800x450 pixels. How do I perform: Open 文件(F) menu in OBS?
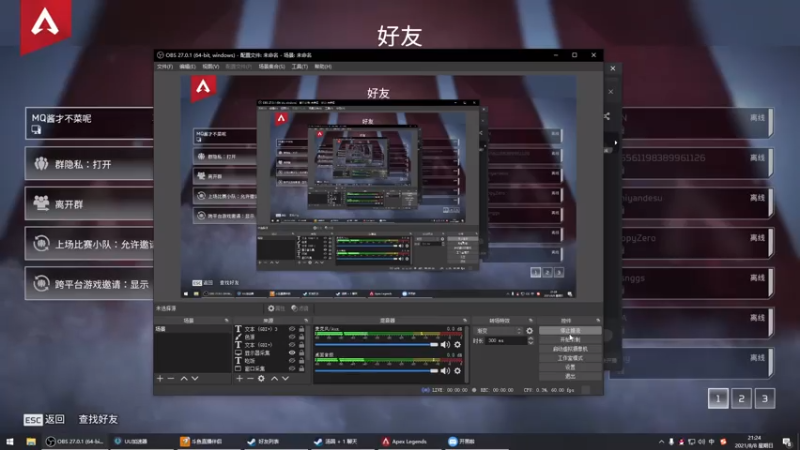coord(165,67)
